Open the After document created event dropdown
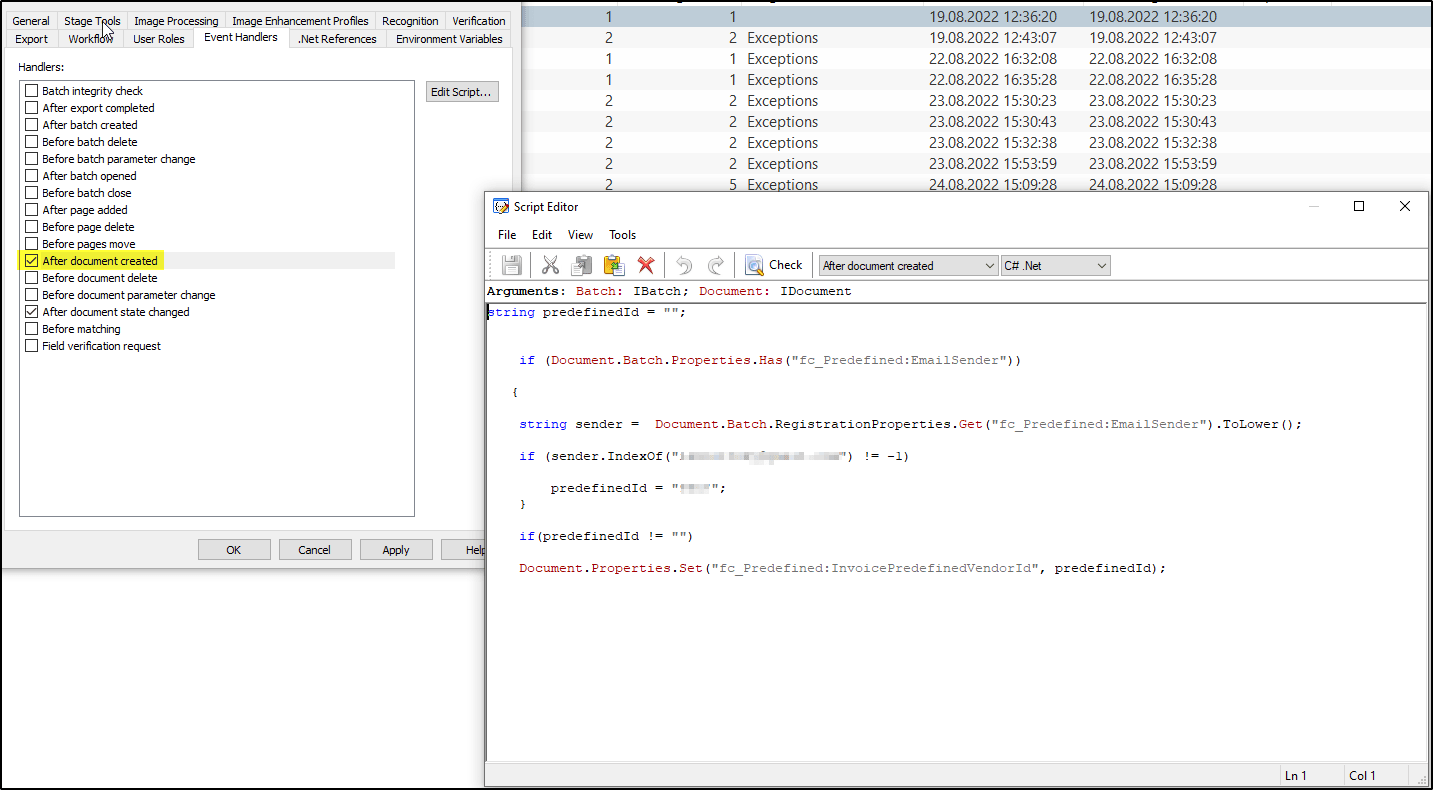The width and height of the screenshot is (1433, 790). click(x=908, y=266)
